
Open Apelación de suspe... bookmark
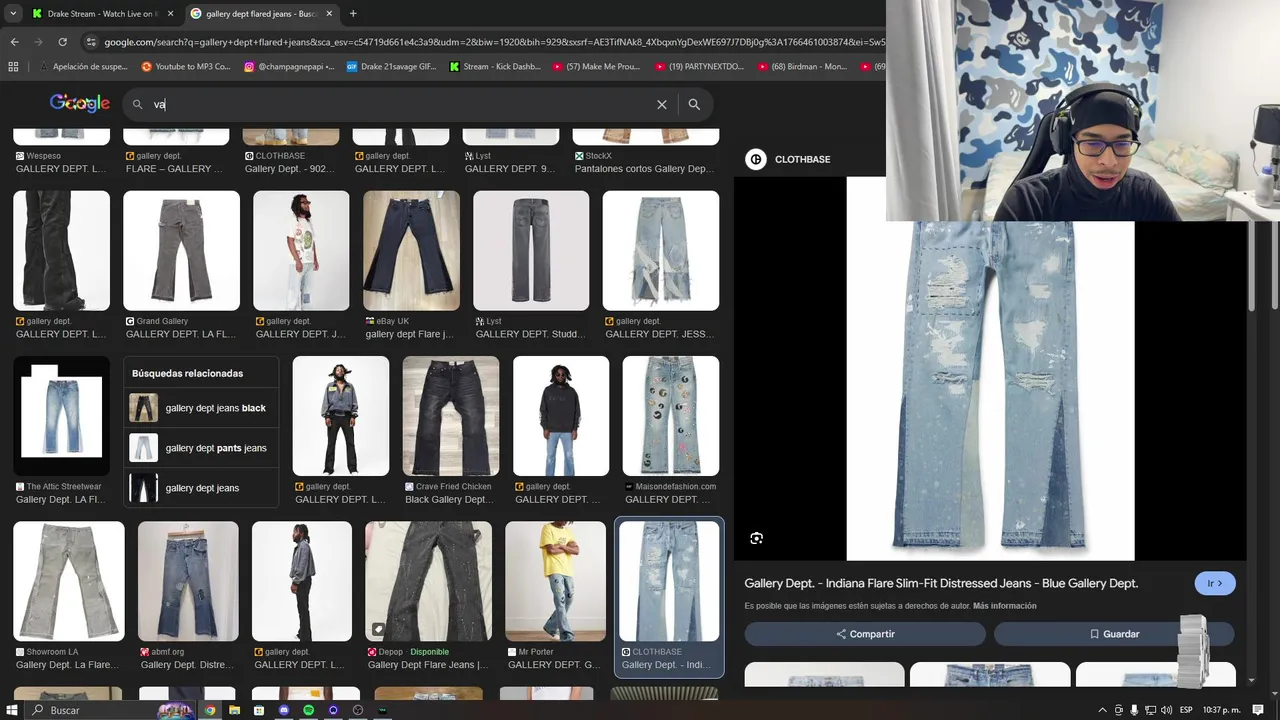(82, 67)
